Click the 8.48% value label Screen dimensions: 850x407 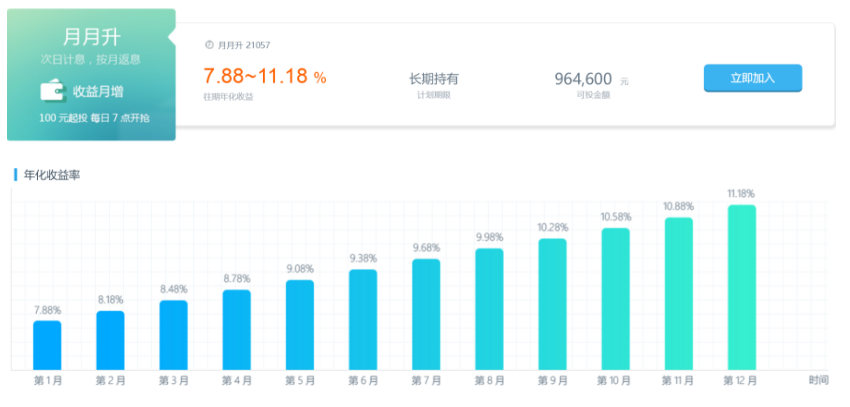click(173, 289)
